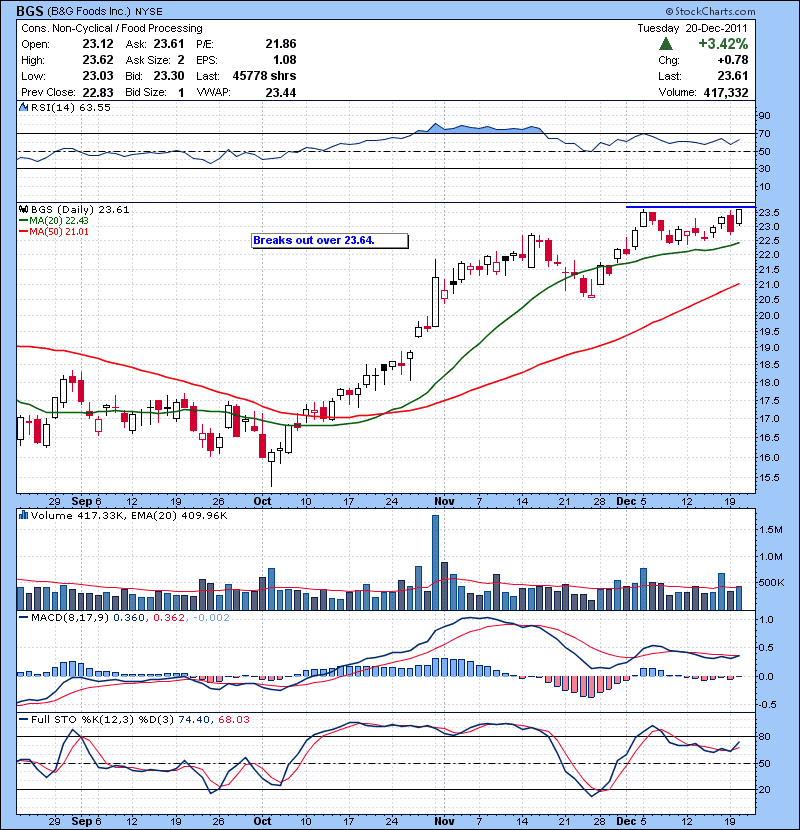800x830 pixels.
Task: Click the Bid price 23.30
Action: pyautogui.click(x=169, y=76)
